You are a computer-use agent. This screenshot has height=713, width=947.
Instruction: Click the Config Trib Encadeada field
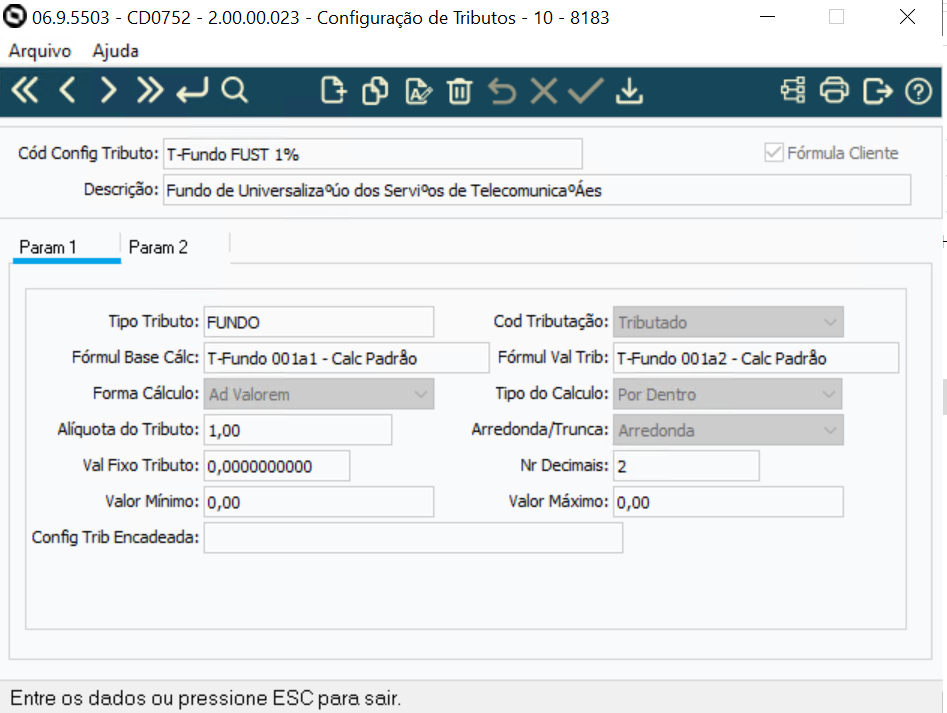click(413, 538)
